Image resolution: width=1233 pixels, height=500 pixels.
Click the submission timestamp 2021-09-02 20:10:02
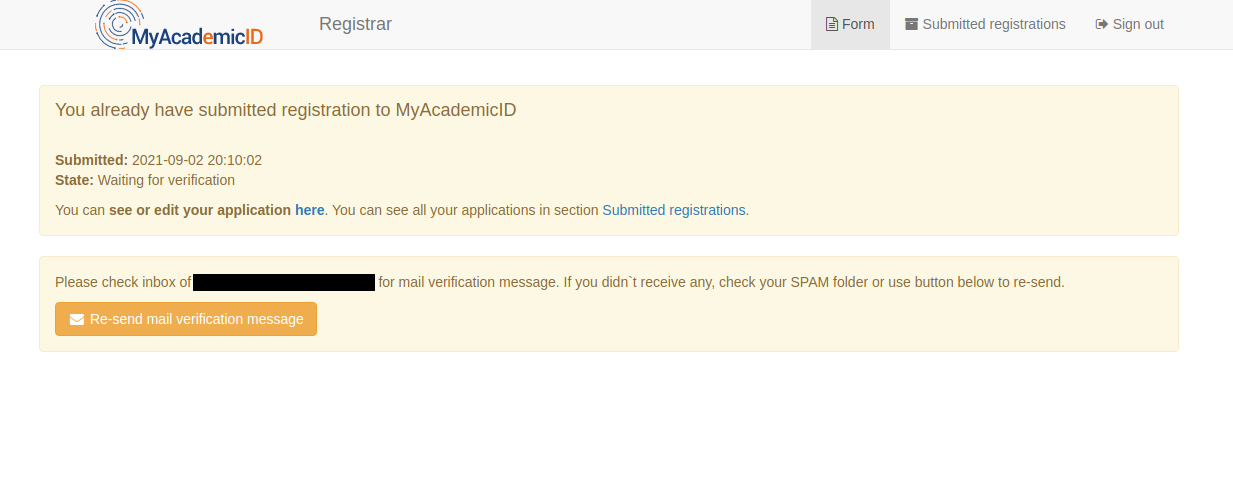pos(197,160)
